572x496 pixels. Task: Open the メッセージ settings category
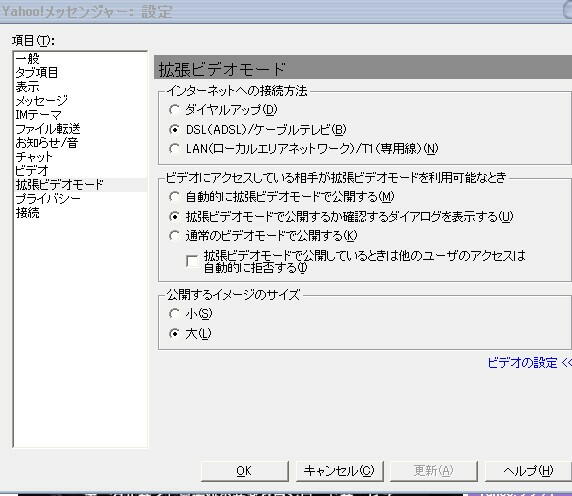click(42, 101)
